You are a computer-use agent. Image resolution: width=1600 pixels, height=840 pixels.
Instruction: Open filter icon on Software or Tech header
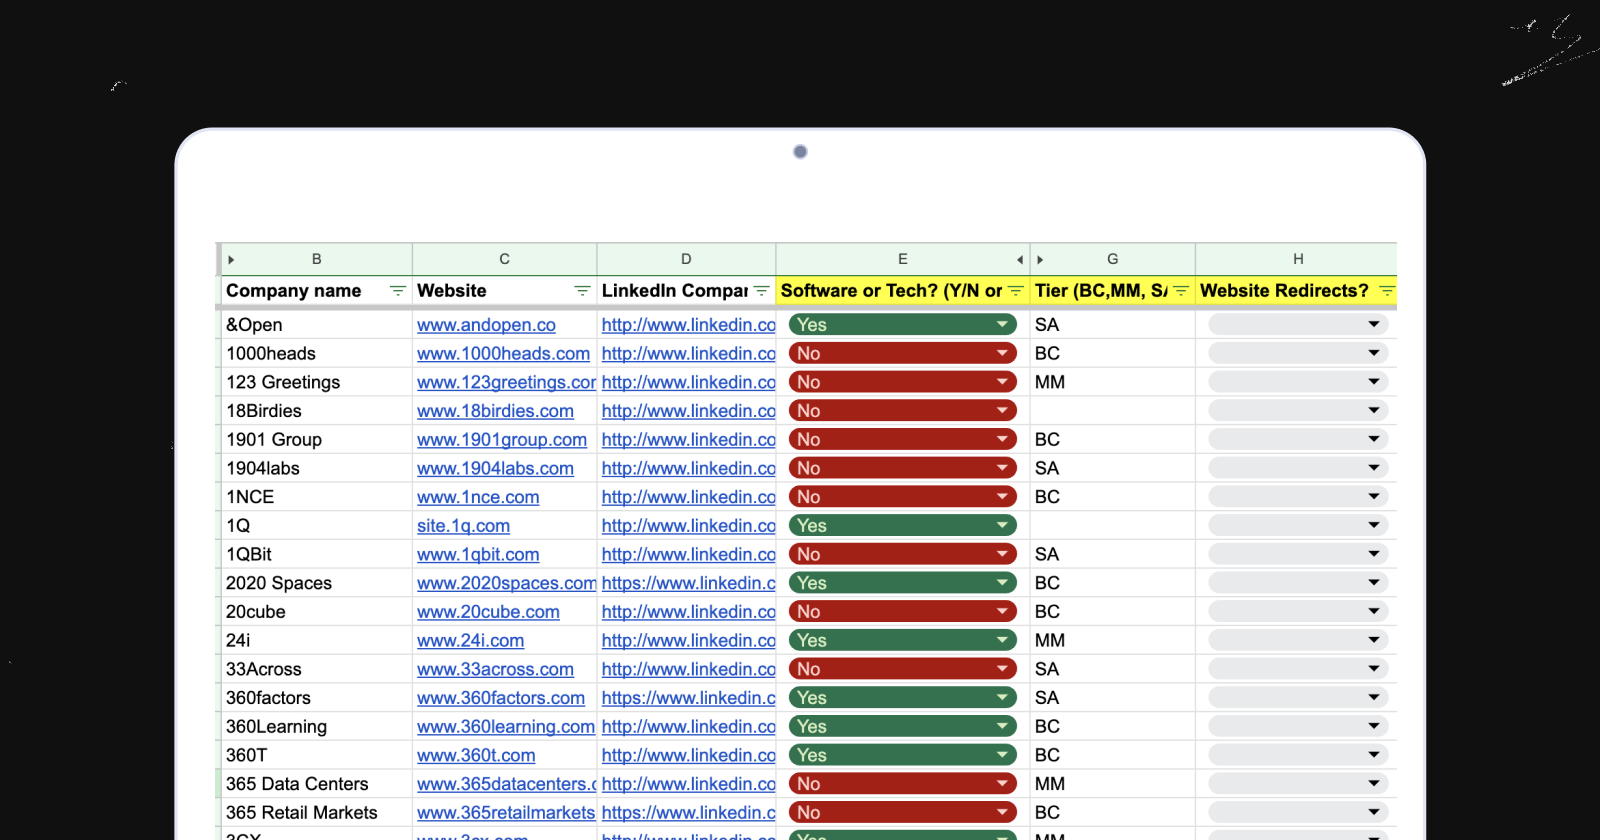[x=1015, y=291]
